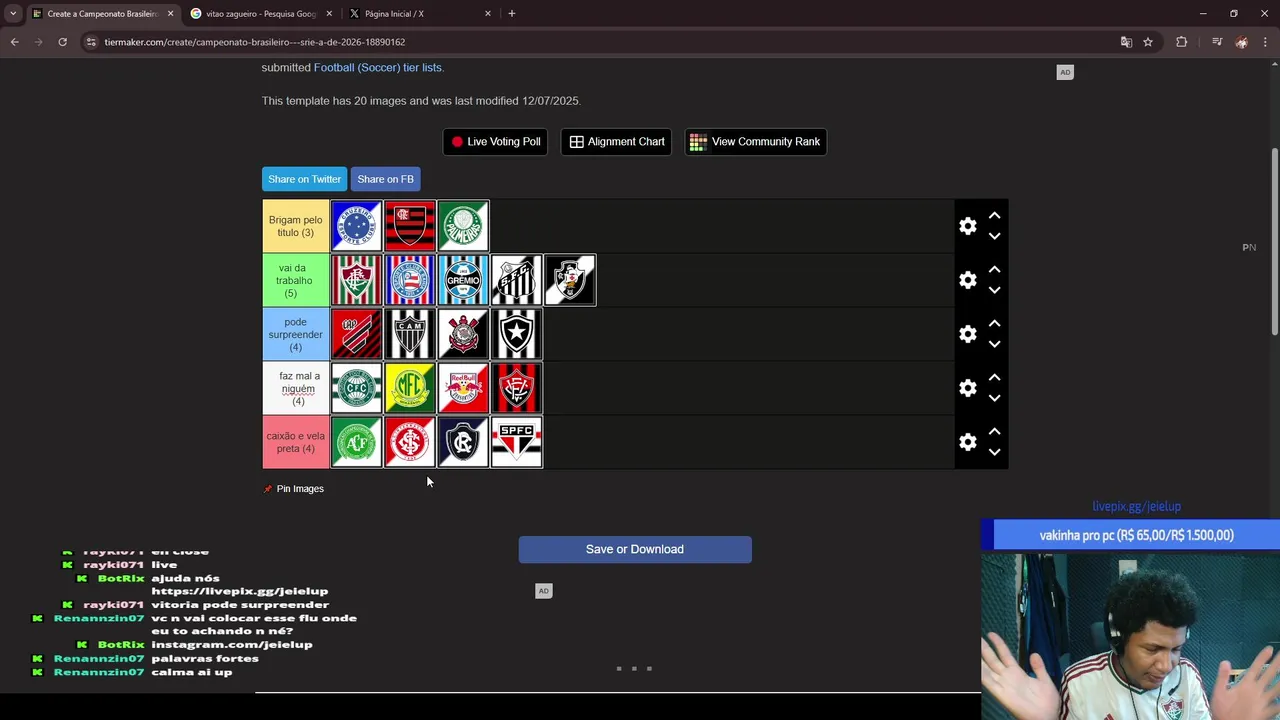
Task: Open a new browser tab
Action: (511, 14)
